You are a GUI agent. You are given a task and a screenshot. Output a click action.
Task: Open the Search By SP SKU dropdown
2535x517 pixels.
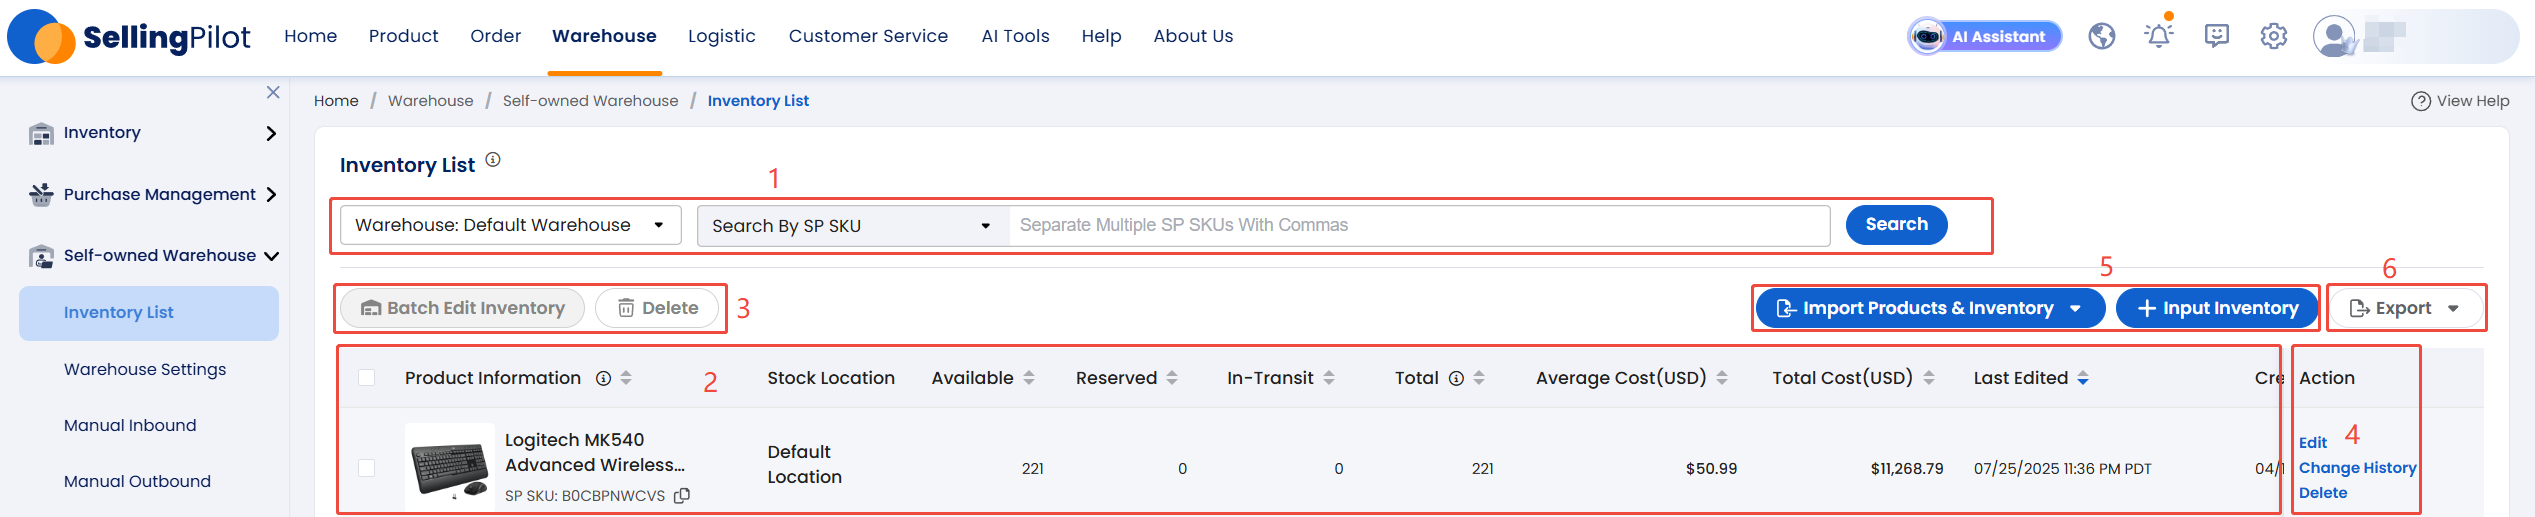click(853, 226)
